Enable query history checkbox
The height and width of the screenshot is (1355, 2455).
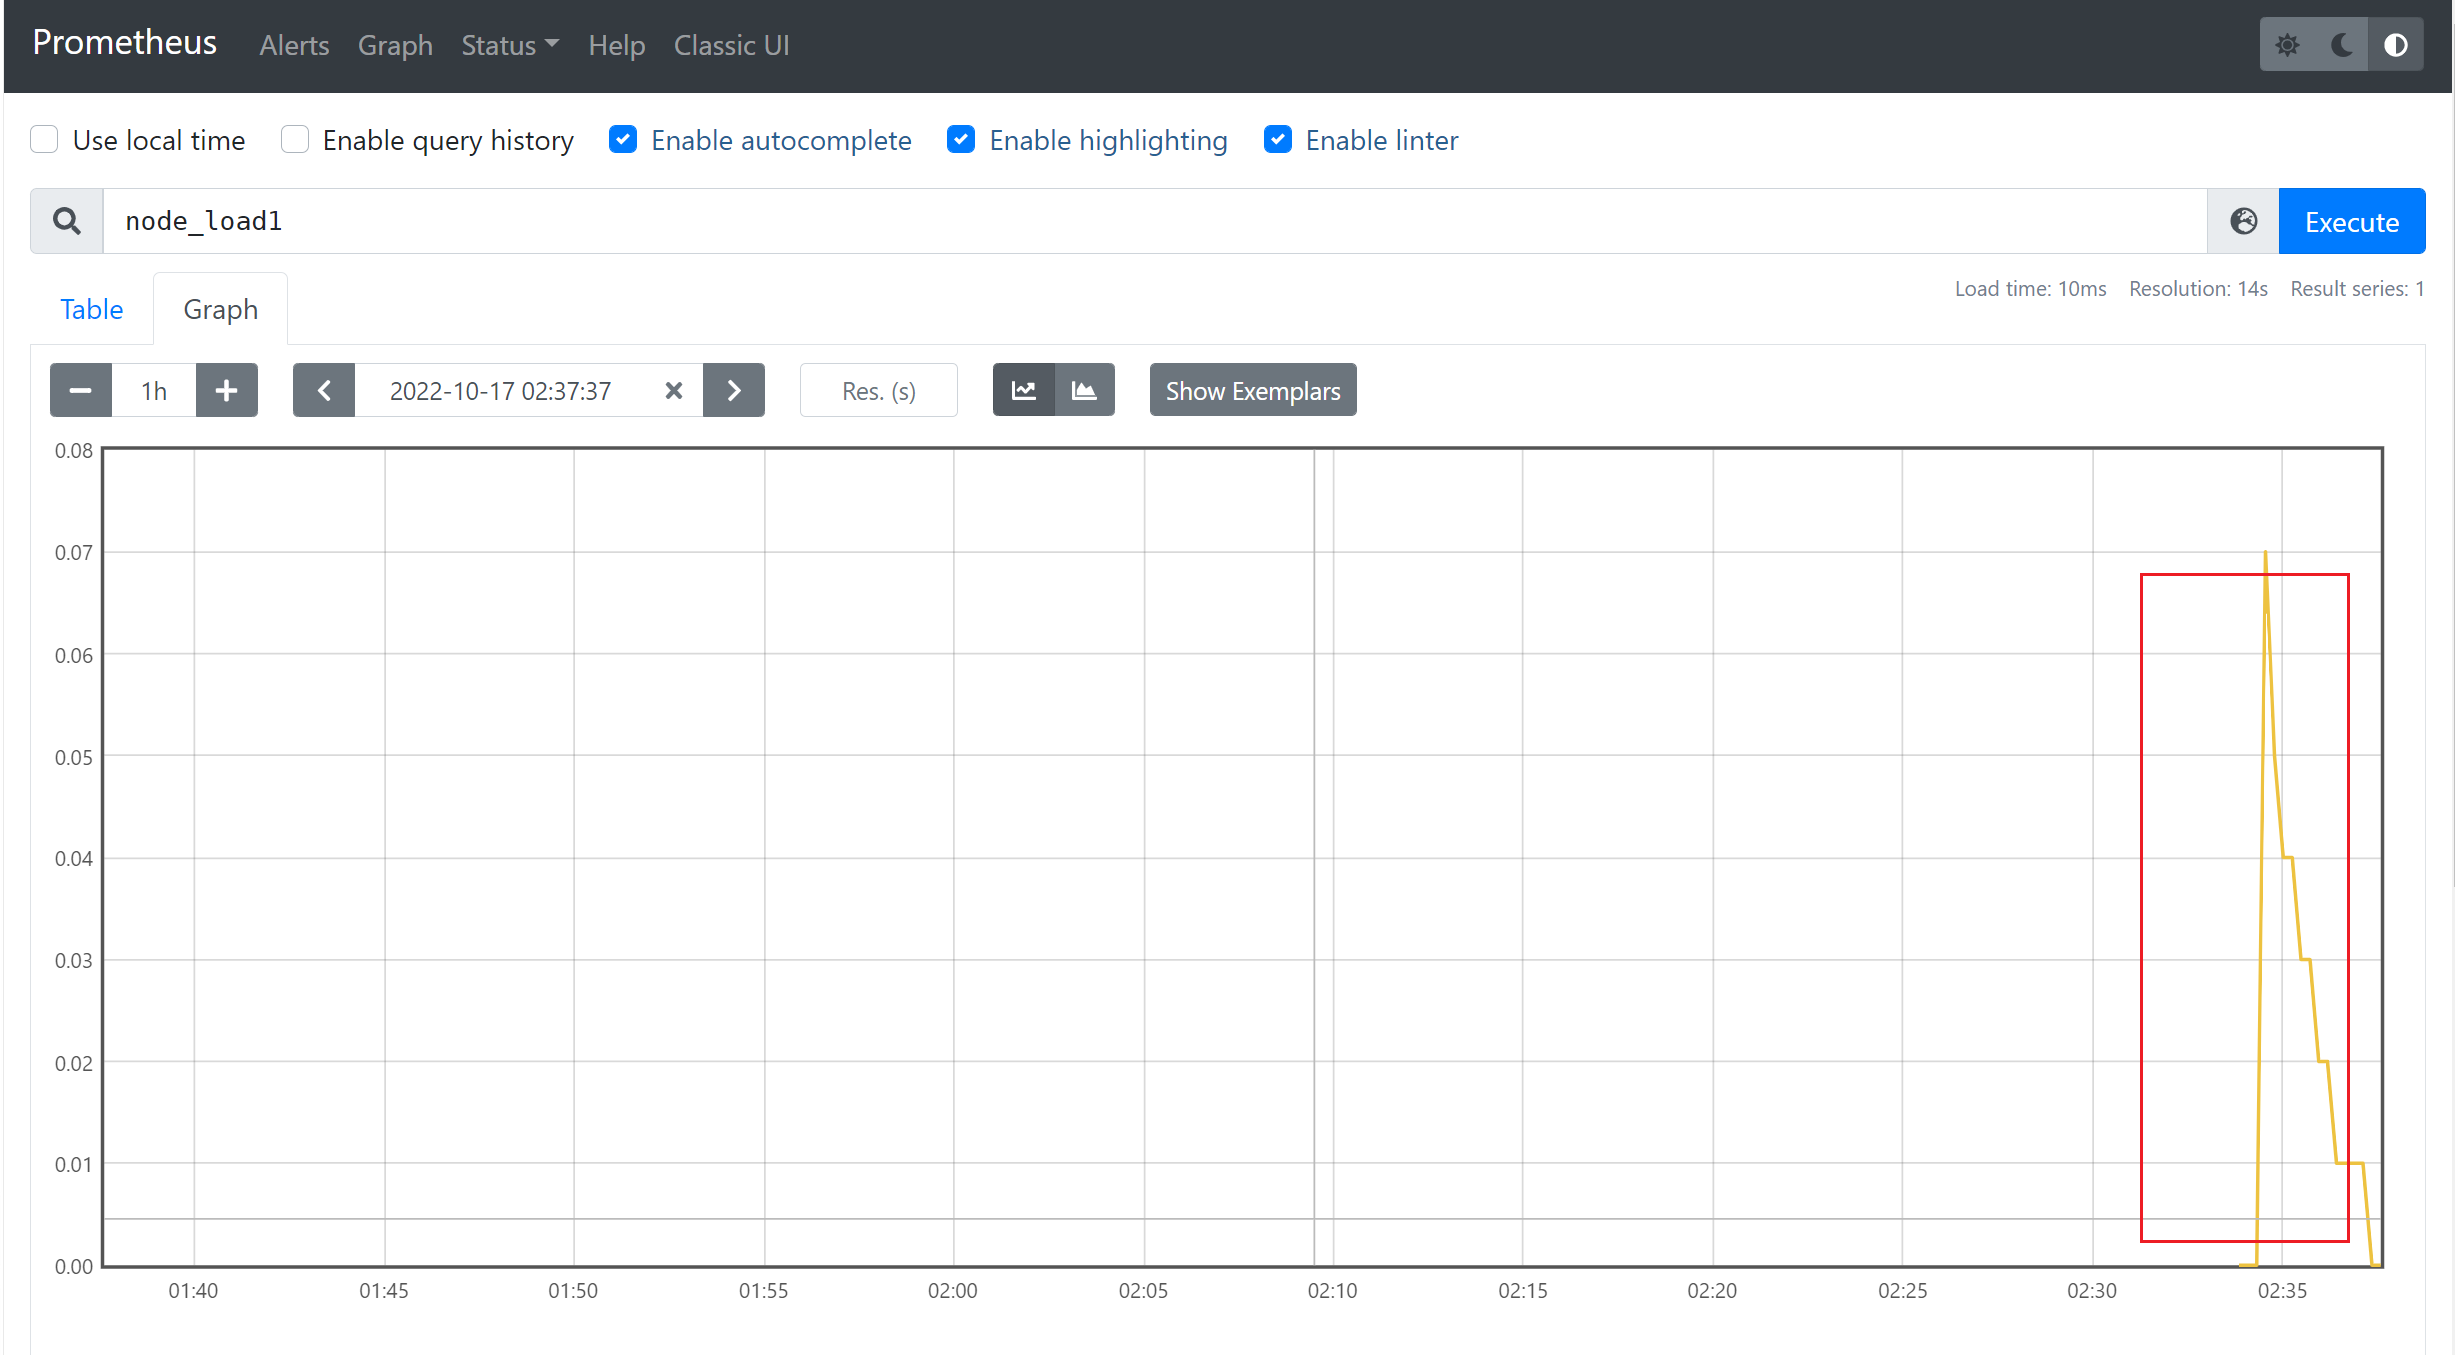point(295,140)
